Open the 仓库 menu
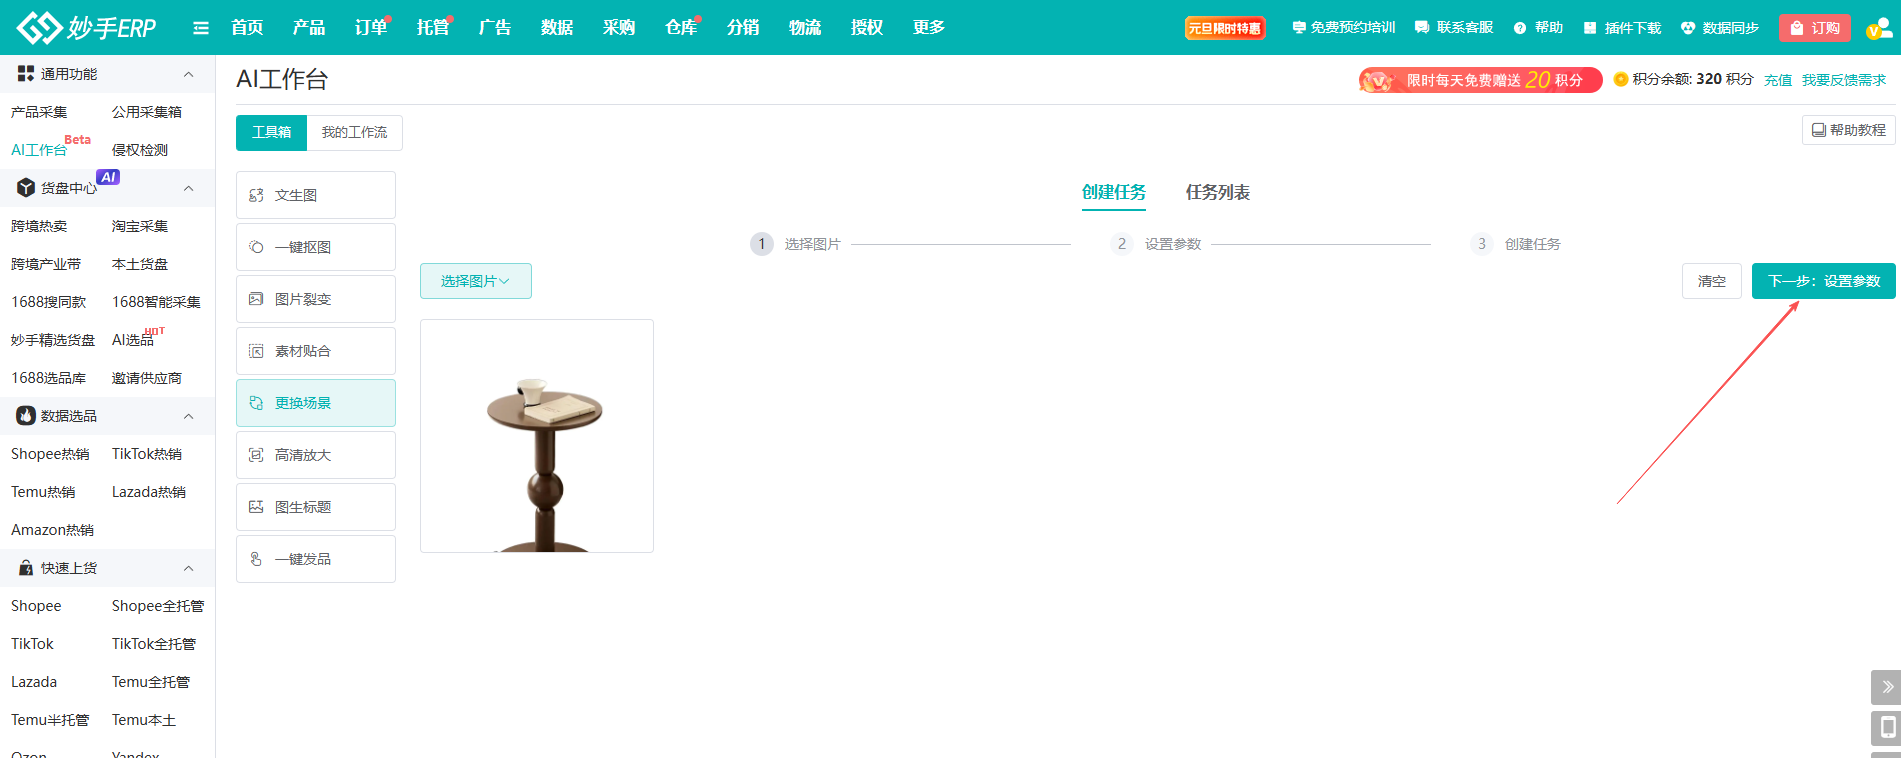The image size is (1901, 758). [681, 28]
